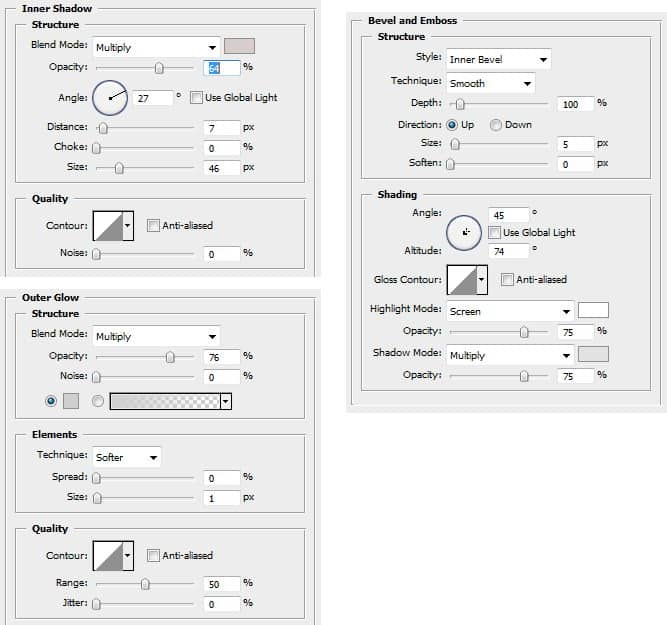Click the Inner Shadow Choke slider handle

97,148
